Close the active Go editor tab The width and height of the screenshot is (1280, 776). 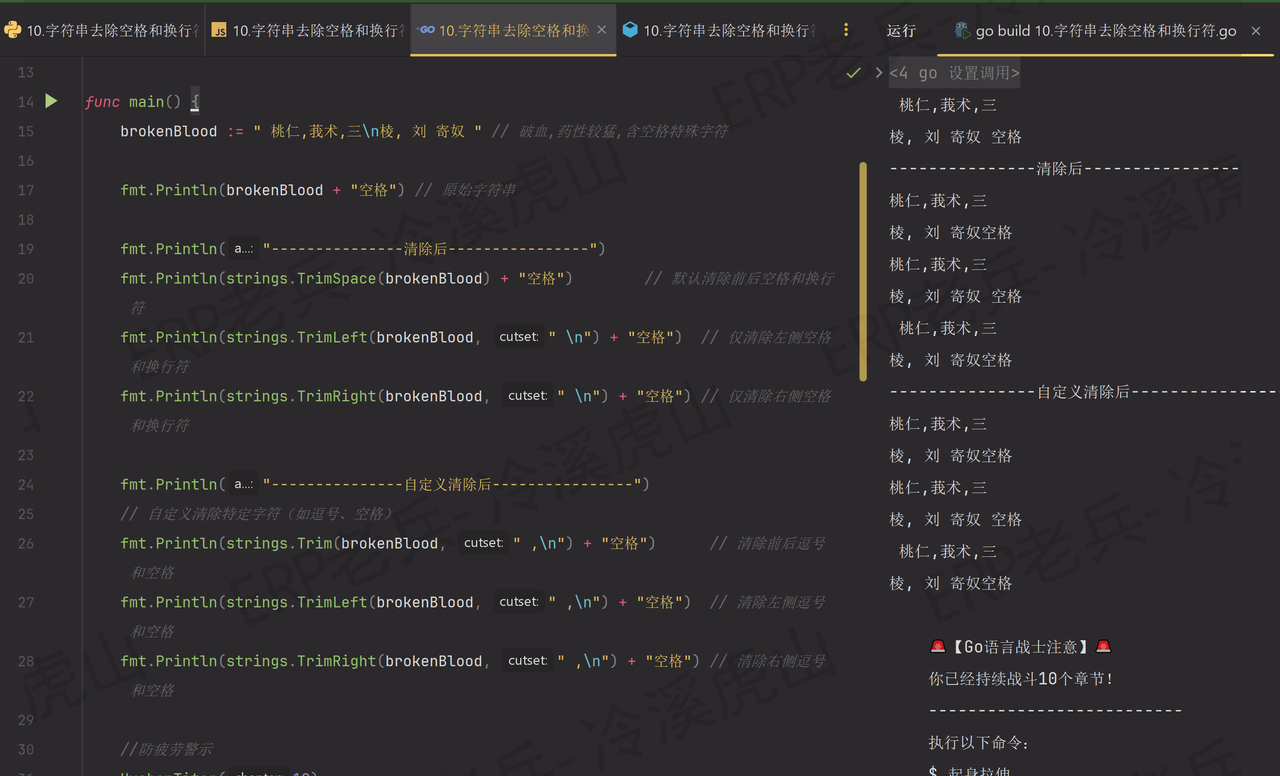(x=602, y=30)
